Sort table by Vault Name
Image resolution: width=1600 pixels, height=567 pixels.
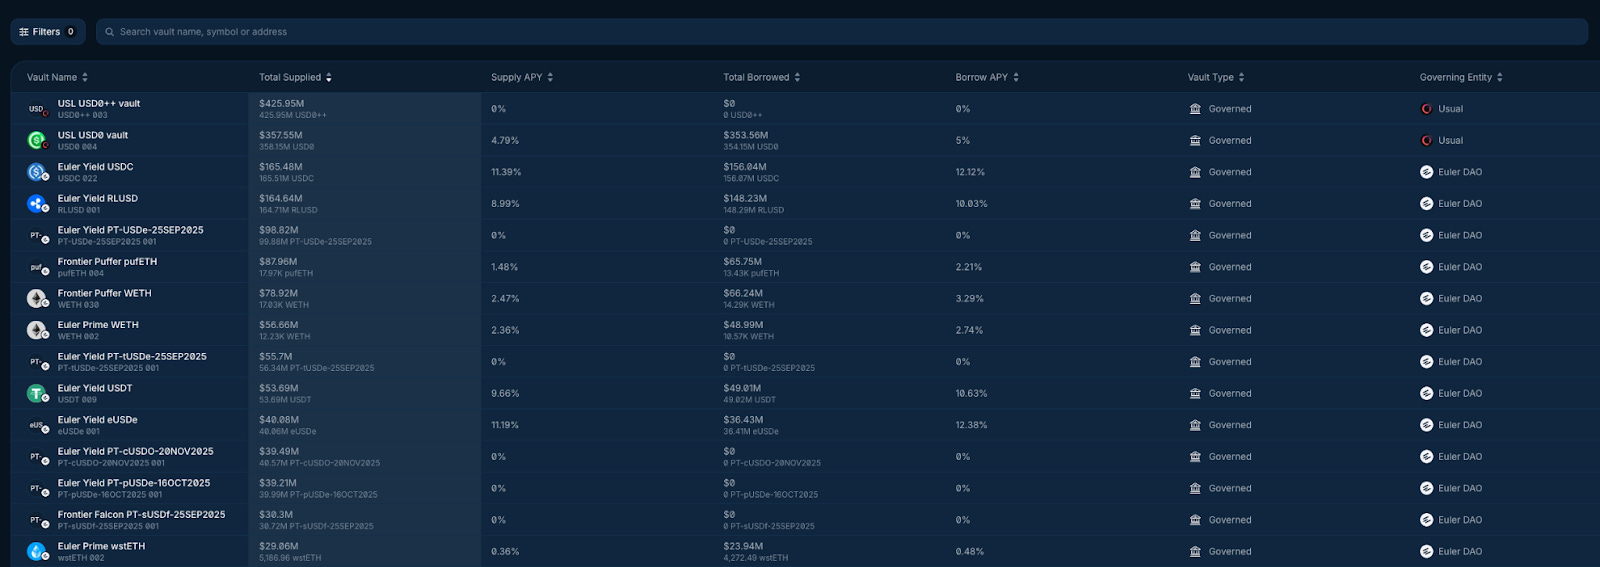(x=57, y=77)
